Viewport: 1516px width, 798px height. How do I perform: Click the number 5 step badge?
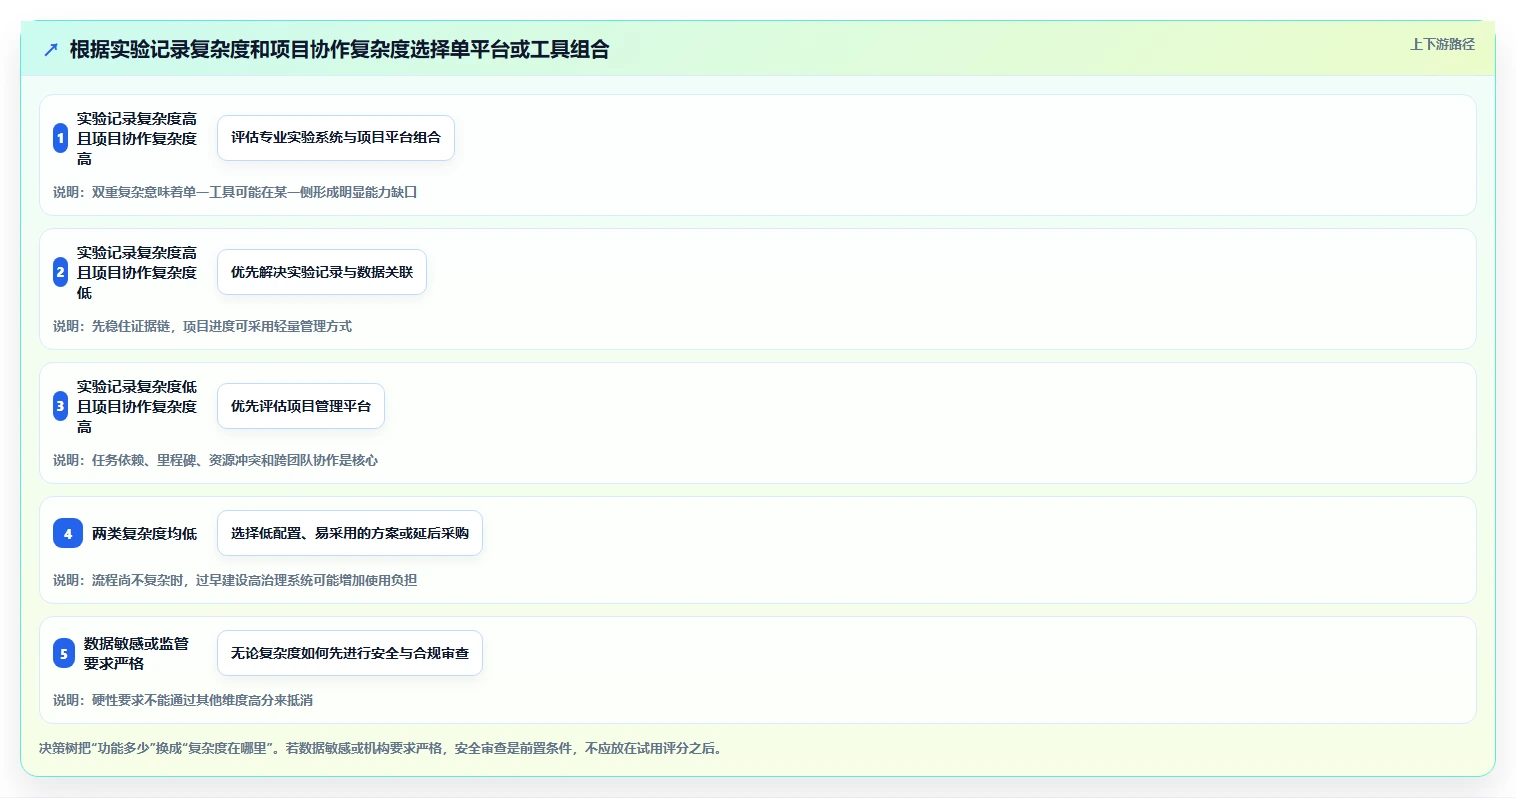tap(64, 653)
